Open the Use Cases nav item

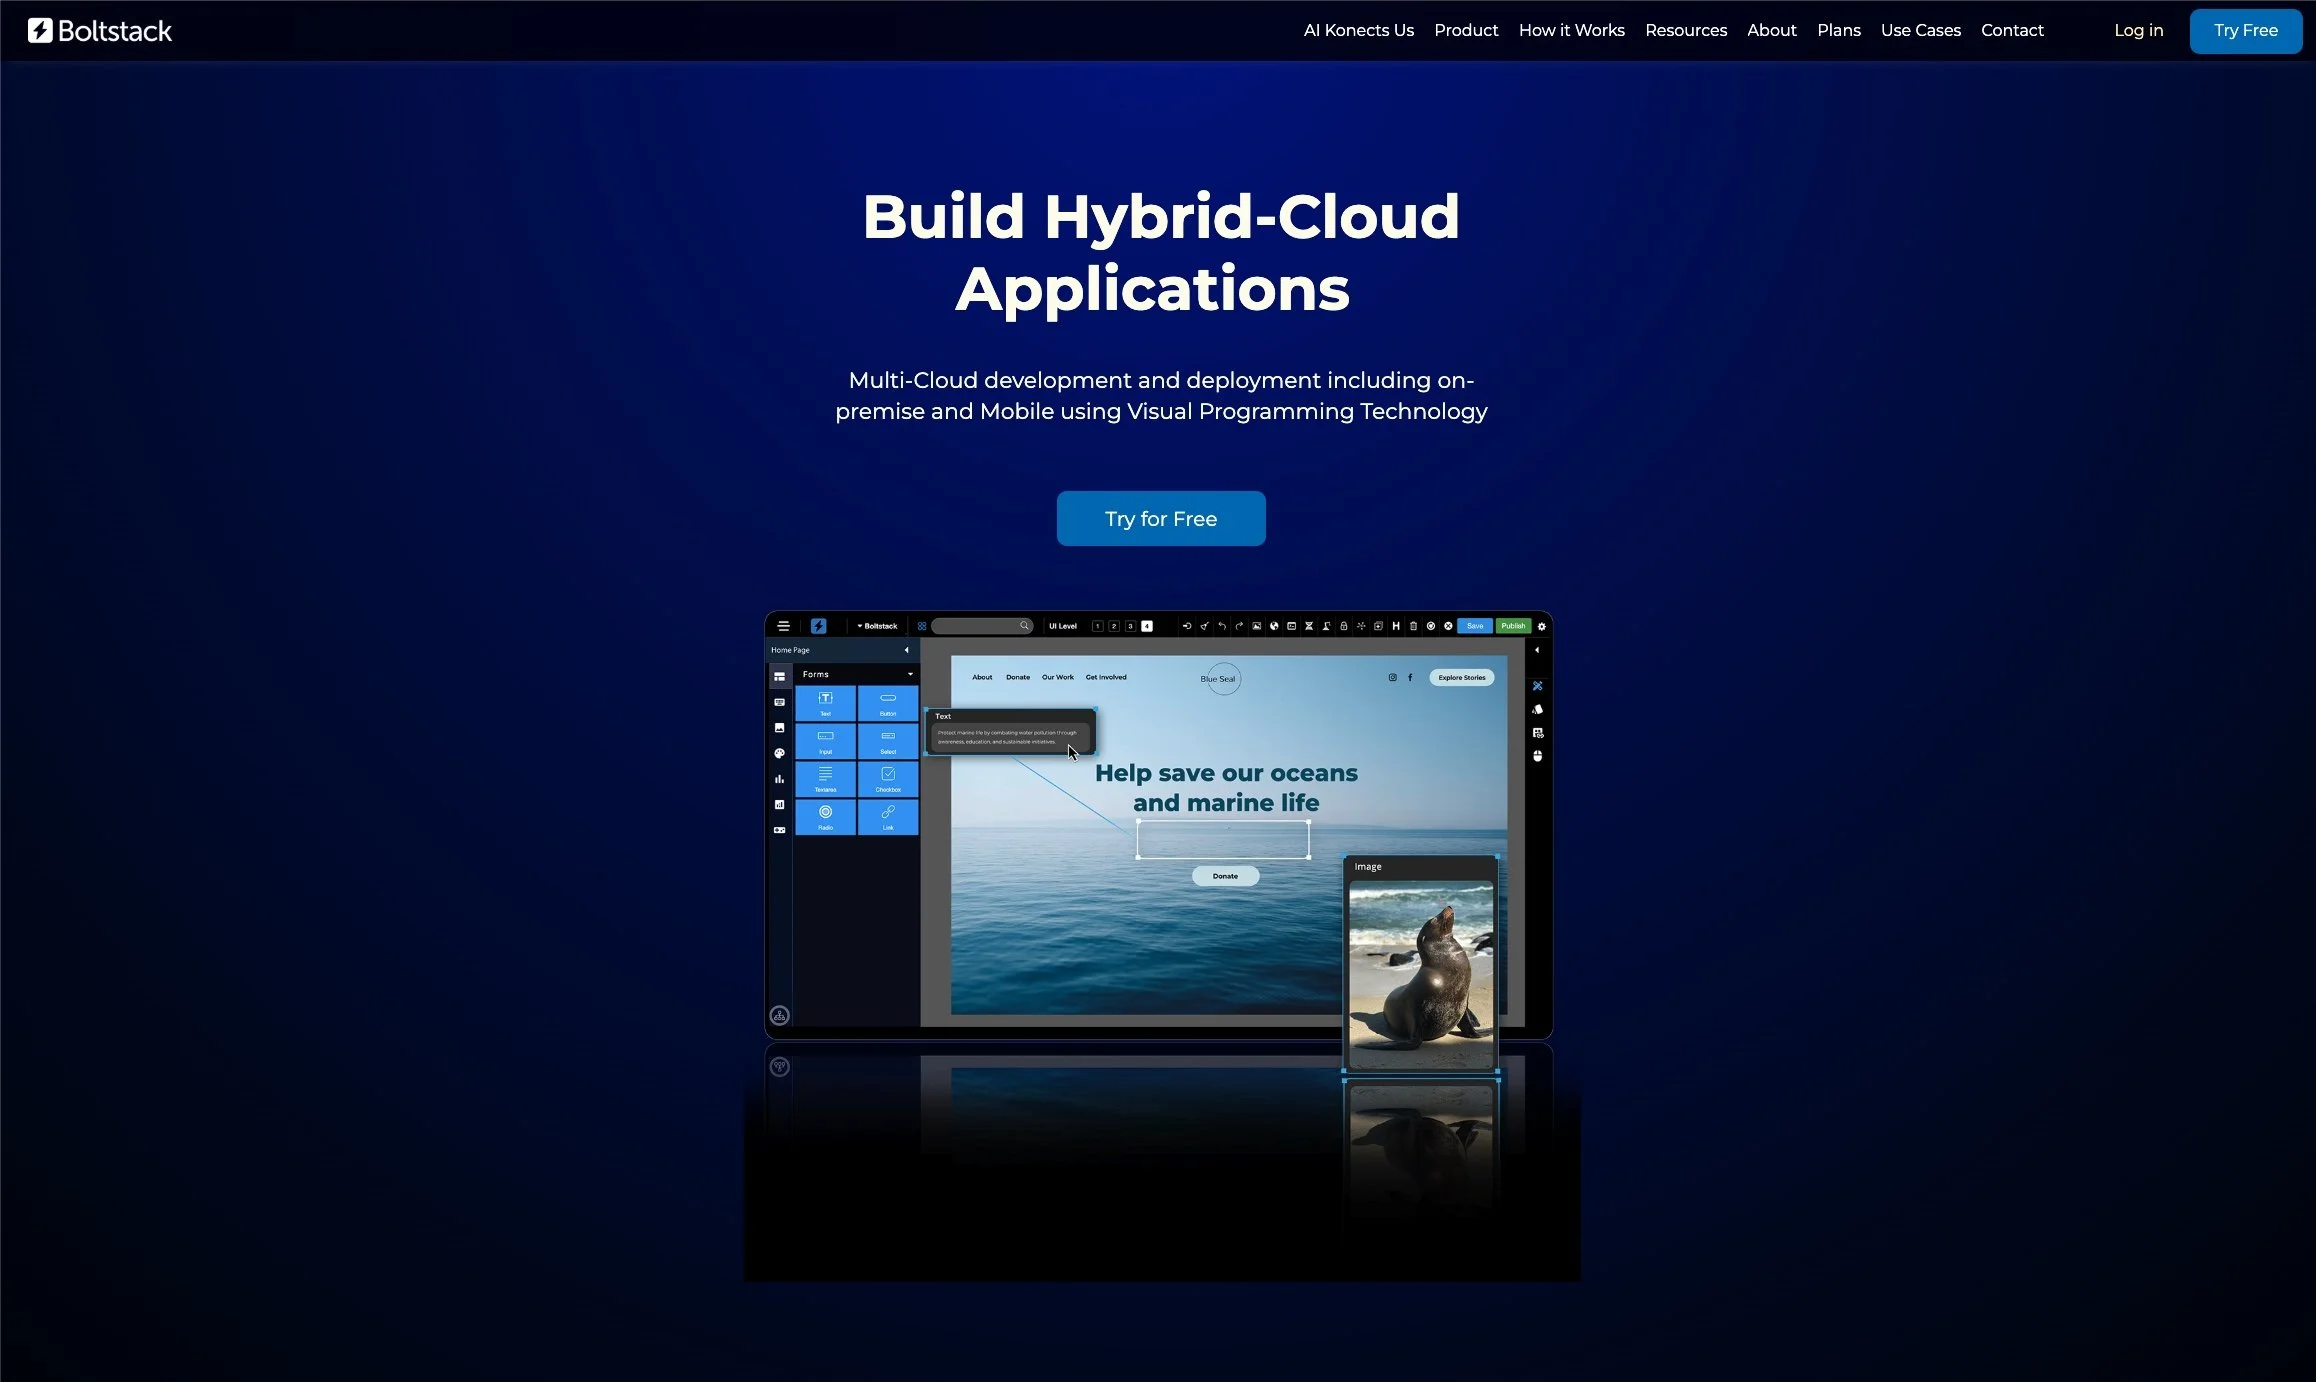point(1920,30)
